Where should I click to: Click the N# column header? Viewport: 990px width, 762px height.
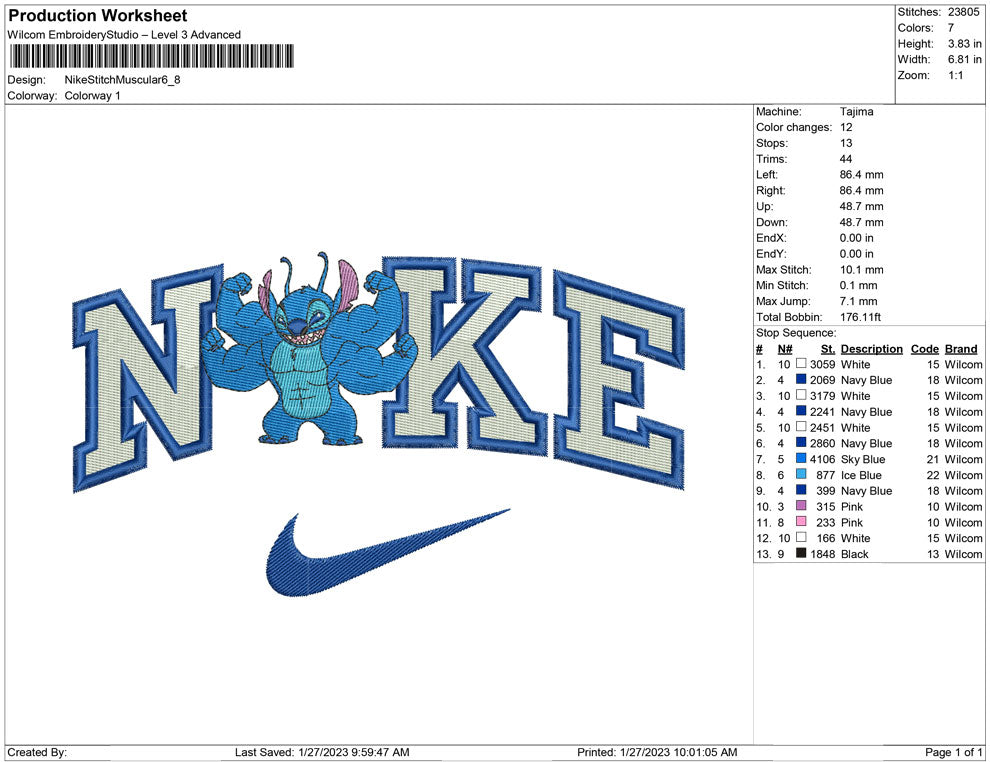(x=785, y=348)
